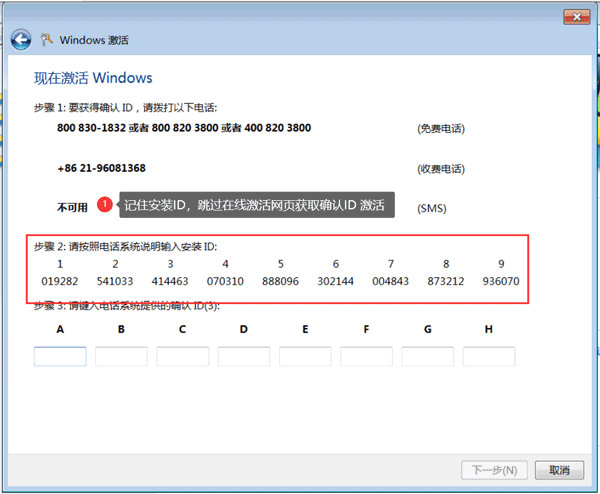The width and height of the screenshot is (600, 494).
Task: Click the 下一步(N) button
Action: [x=494, y=470]
